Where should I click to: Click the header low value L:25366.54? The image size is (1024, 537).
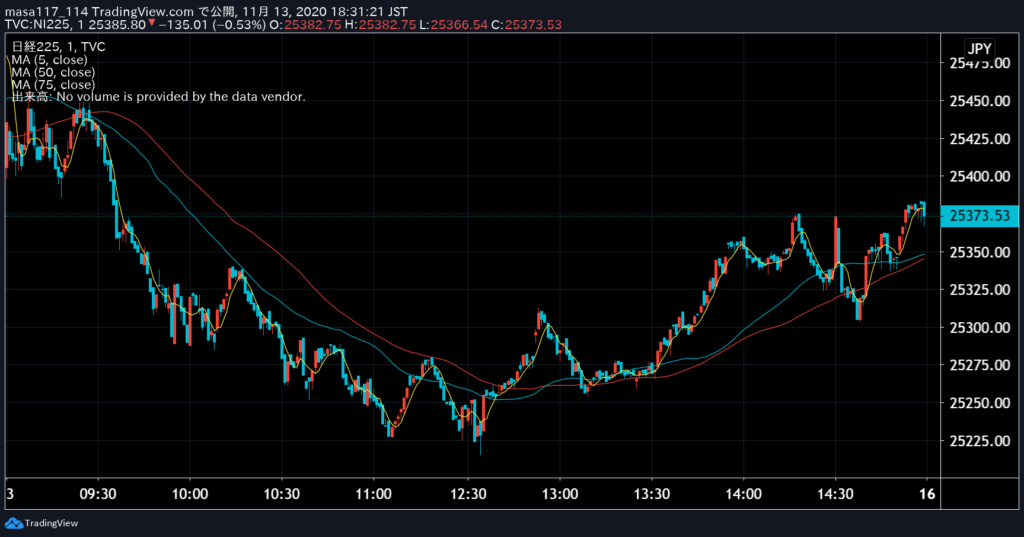point(453,25)
